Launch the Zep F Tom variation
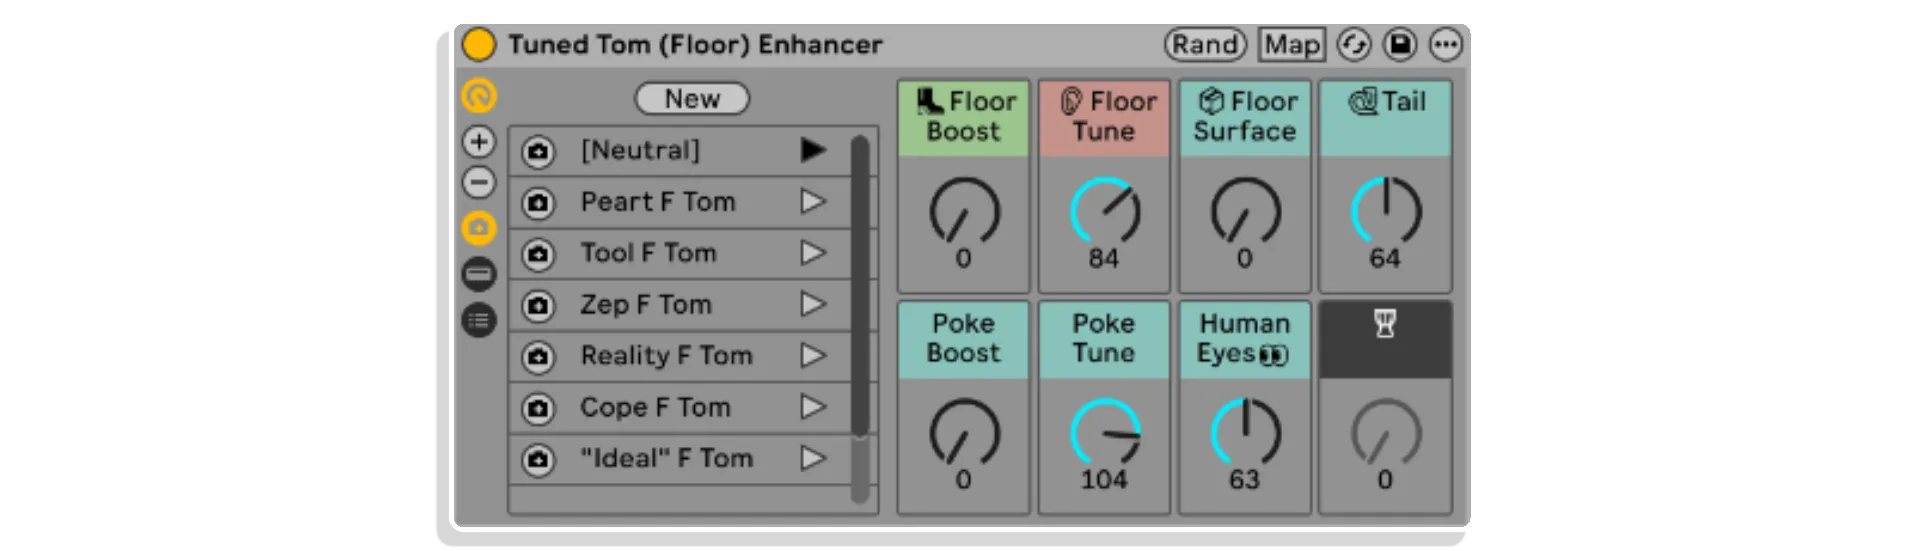The height and width of the screenshot is (551, 1920). coord(813,304)
